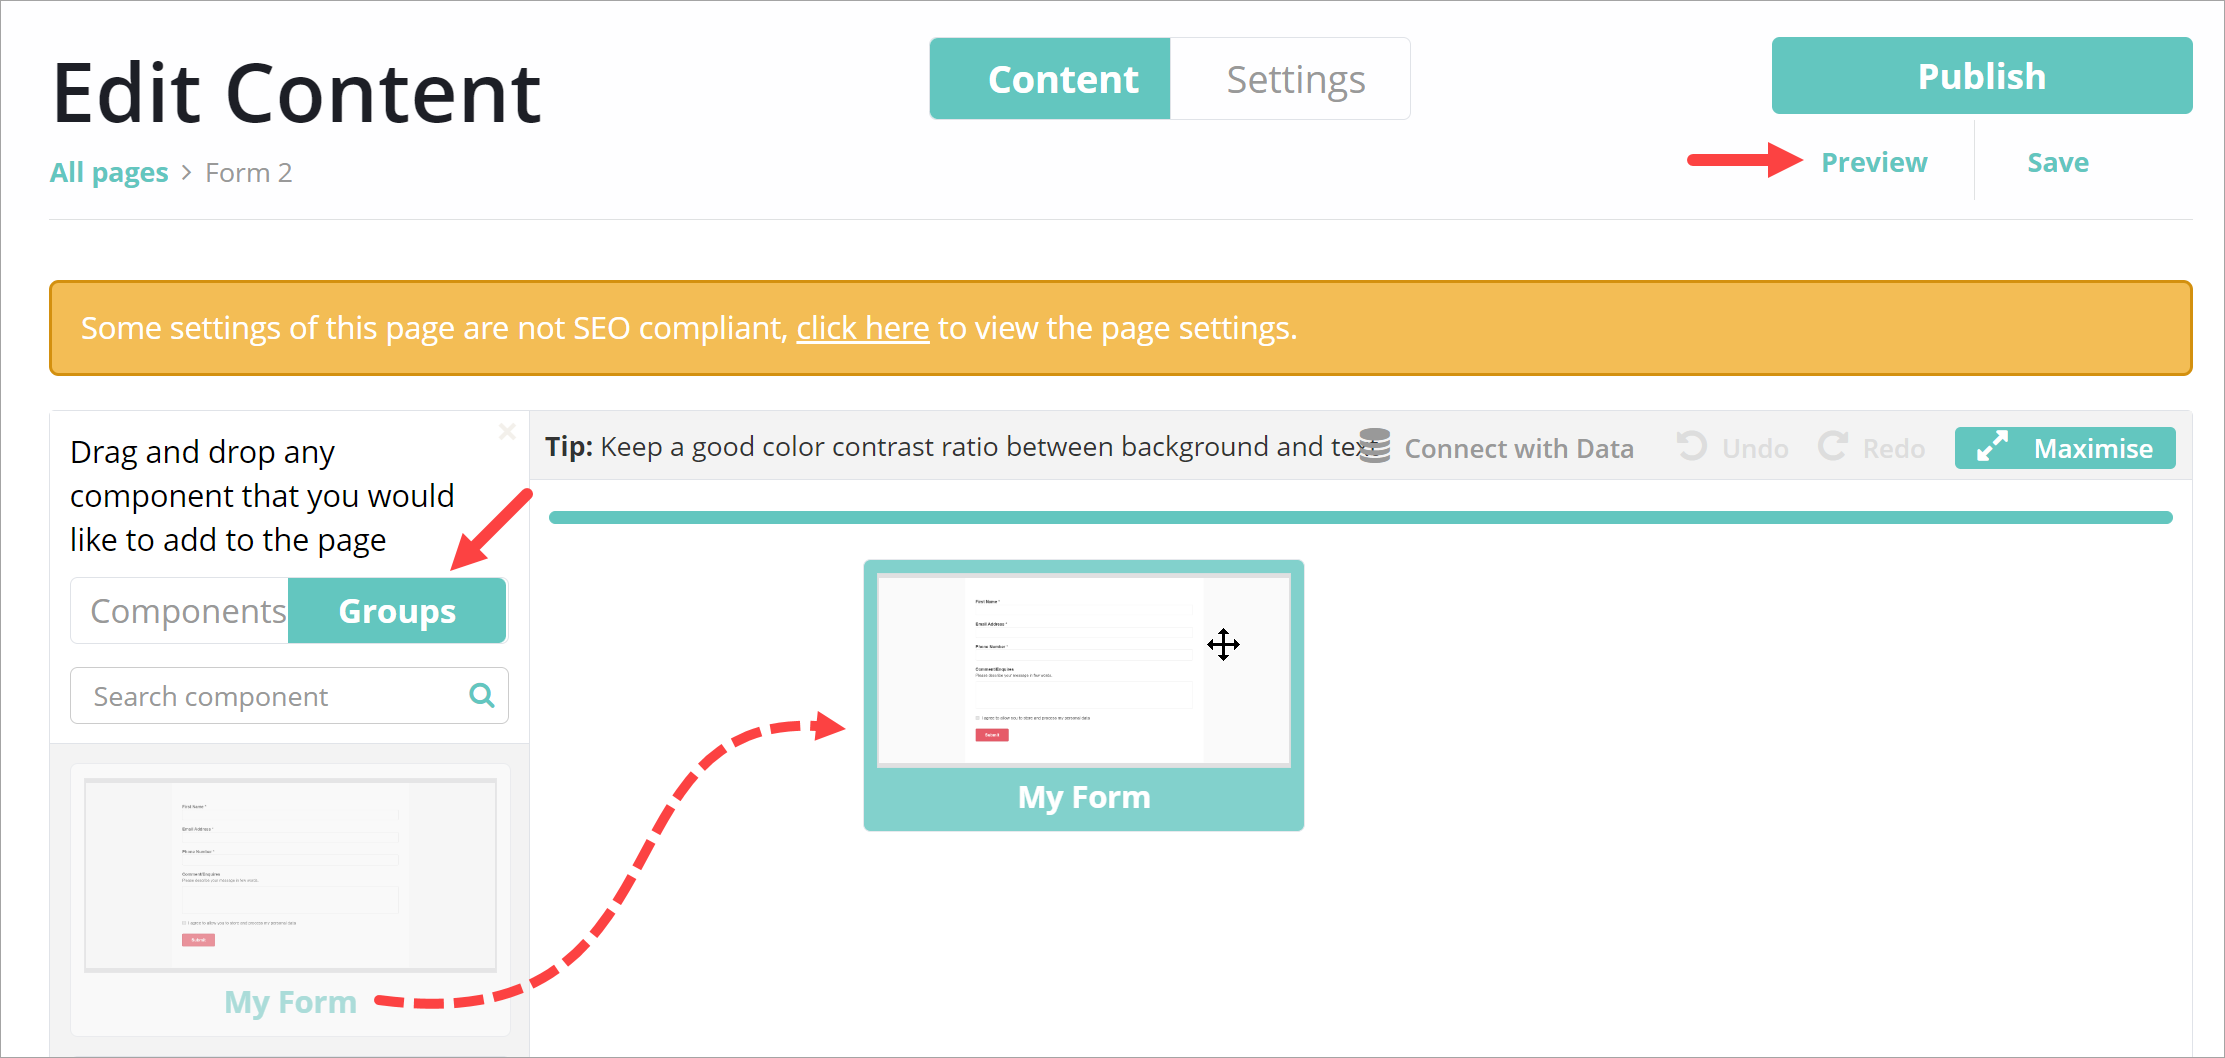Publish the page
2225x1058 pixels.
pyautogui.click(x=1981, y=76)
